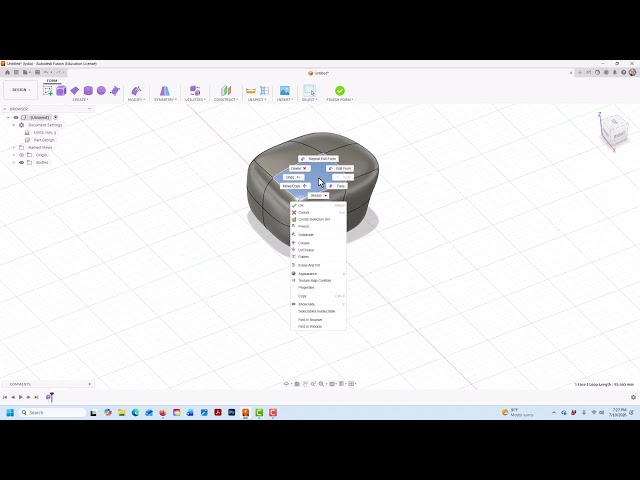Collapse the Document Settings node

[x=13, y=125]
